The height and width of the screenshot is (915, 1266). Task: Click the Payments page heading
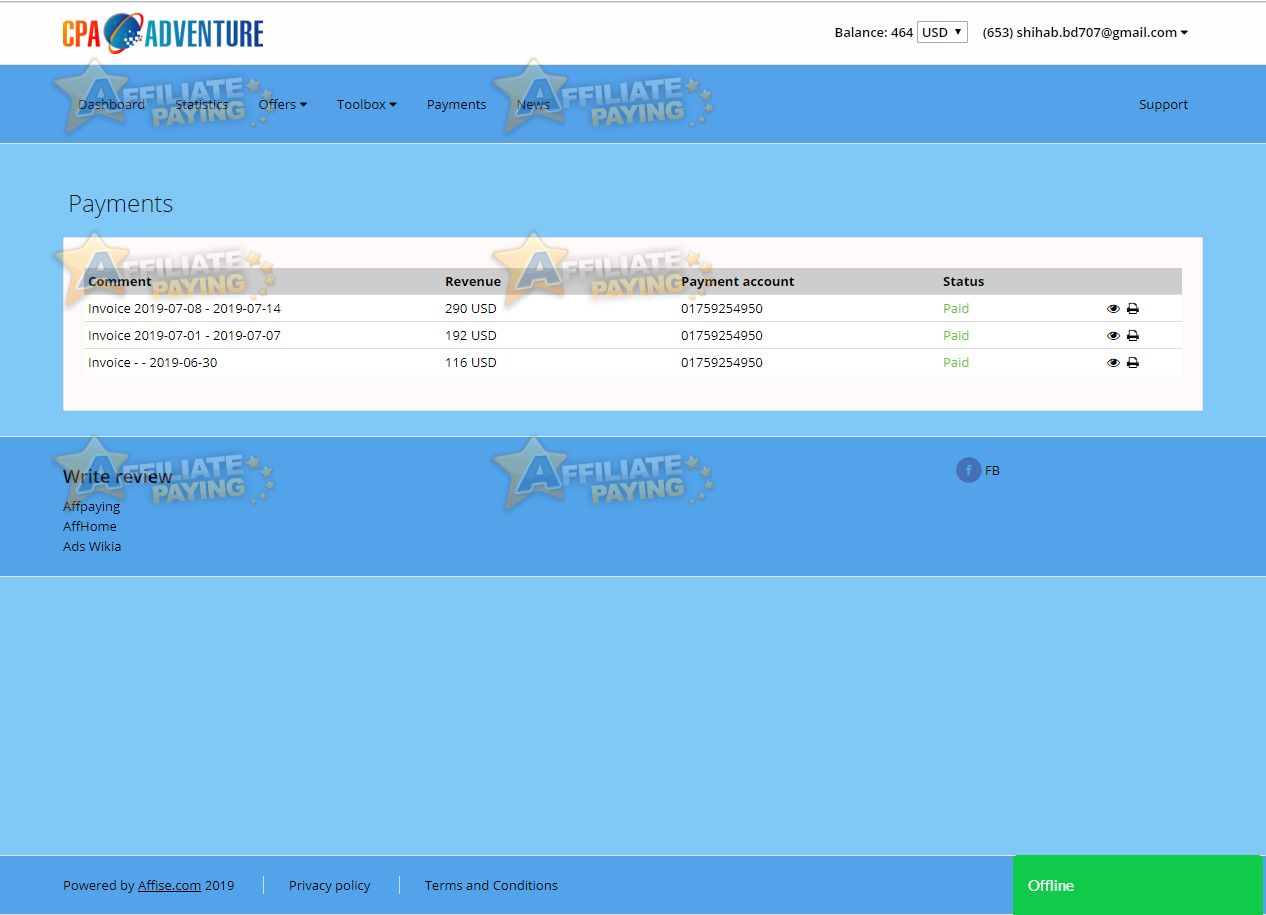point(121,204)
